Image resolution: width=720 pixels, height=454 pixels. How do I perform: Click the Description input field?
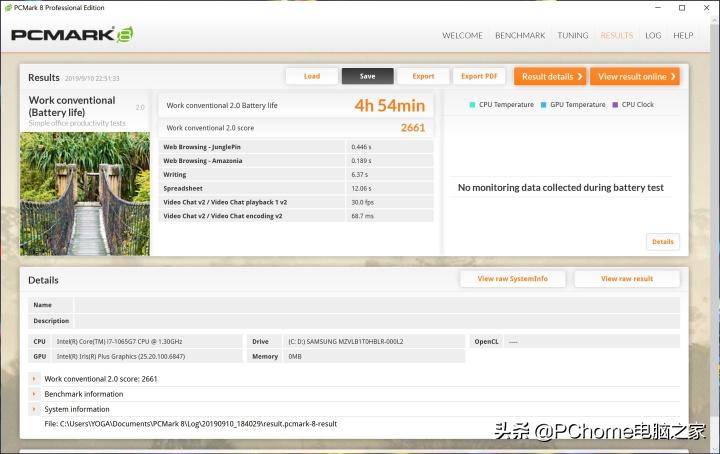(x=377, y=321)
